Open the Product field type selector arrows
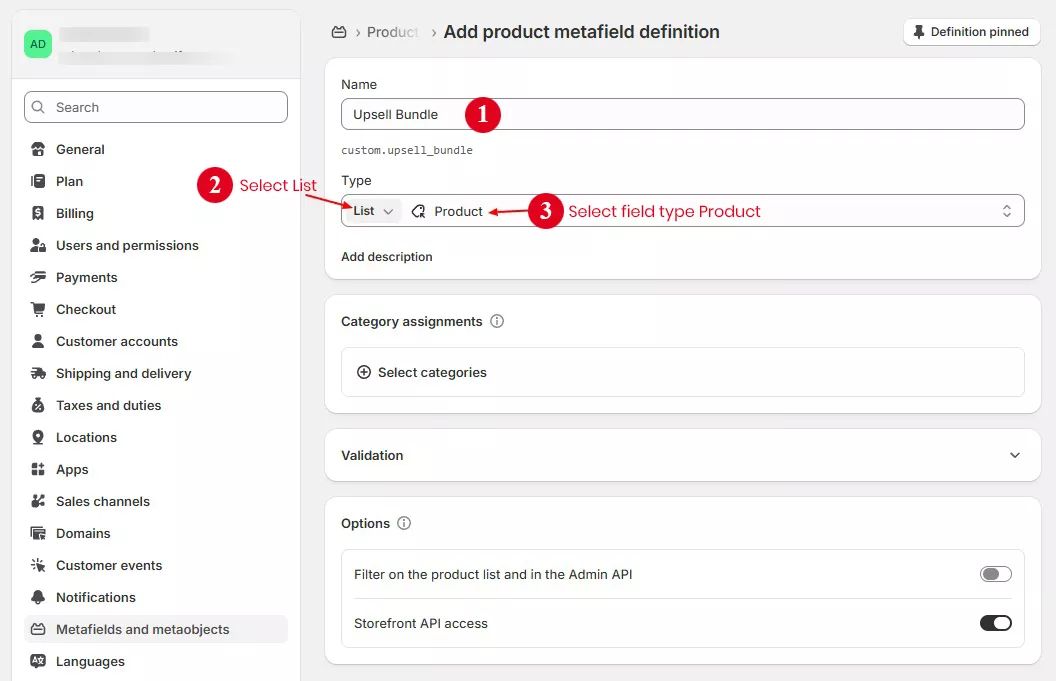1056x681 pixels. [1007, 211]
